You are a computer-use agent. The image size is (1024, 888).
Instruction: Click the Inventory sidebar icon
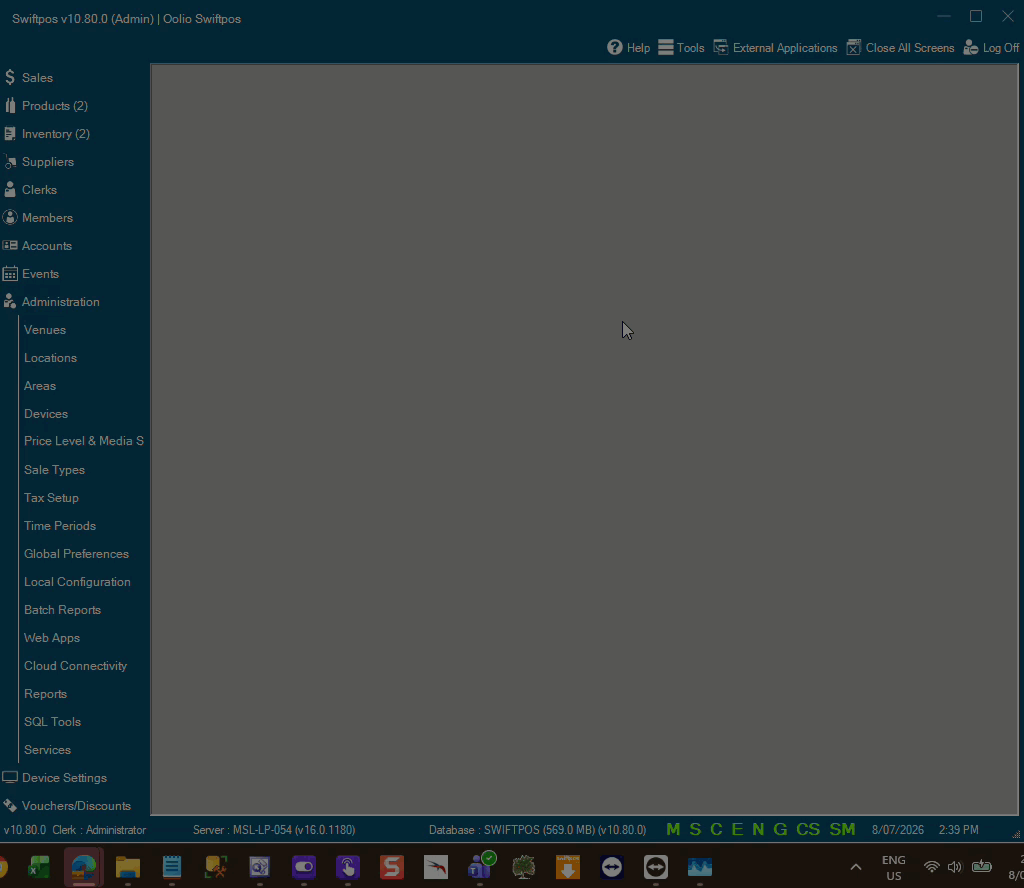10,133
